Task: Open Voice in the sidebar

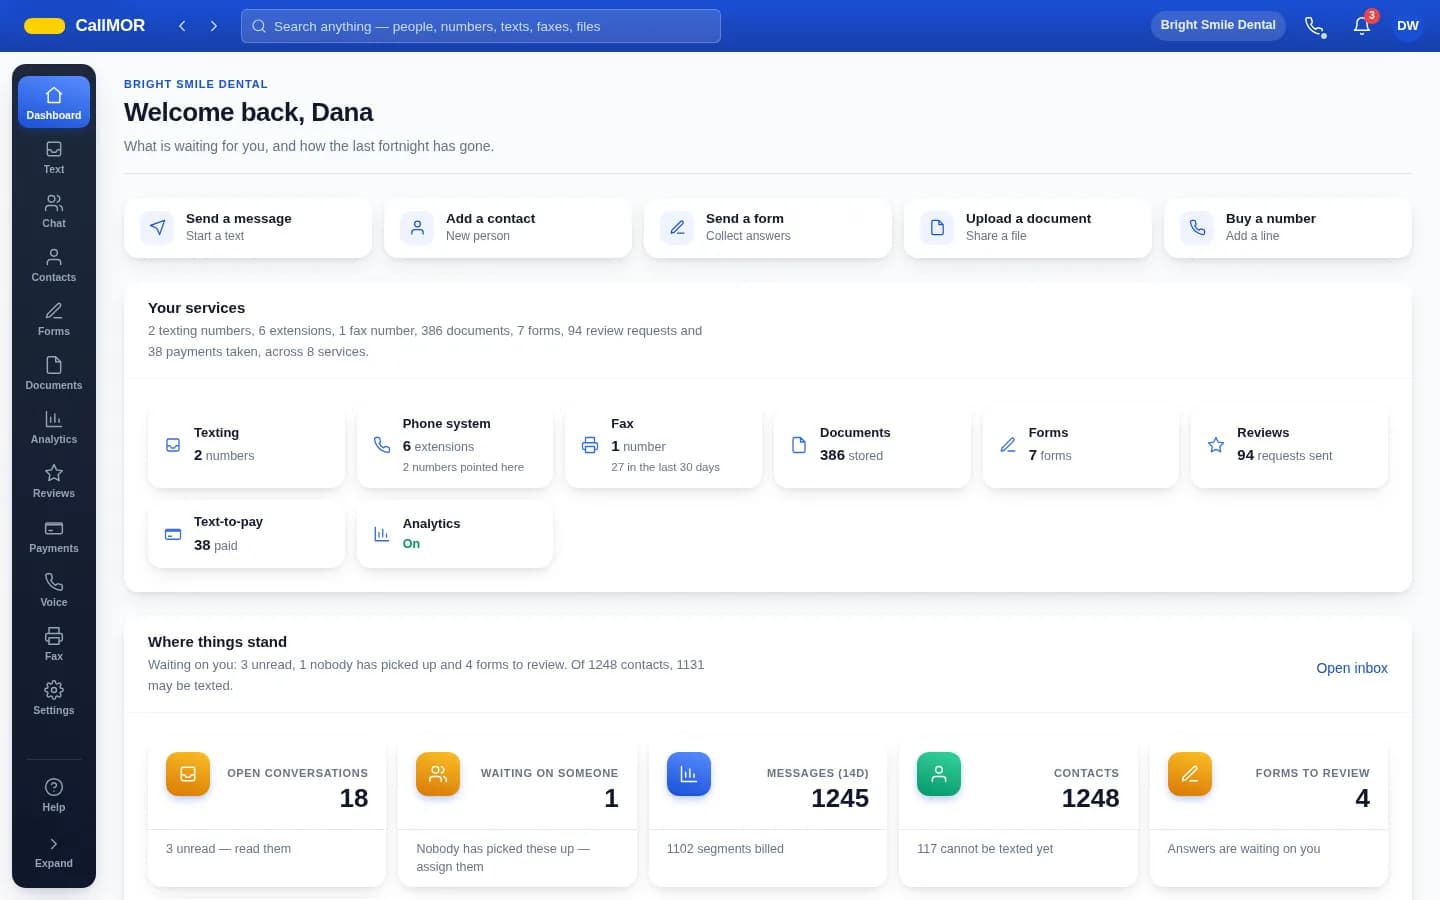Action: 54,590
